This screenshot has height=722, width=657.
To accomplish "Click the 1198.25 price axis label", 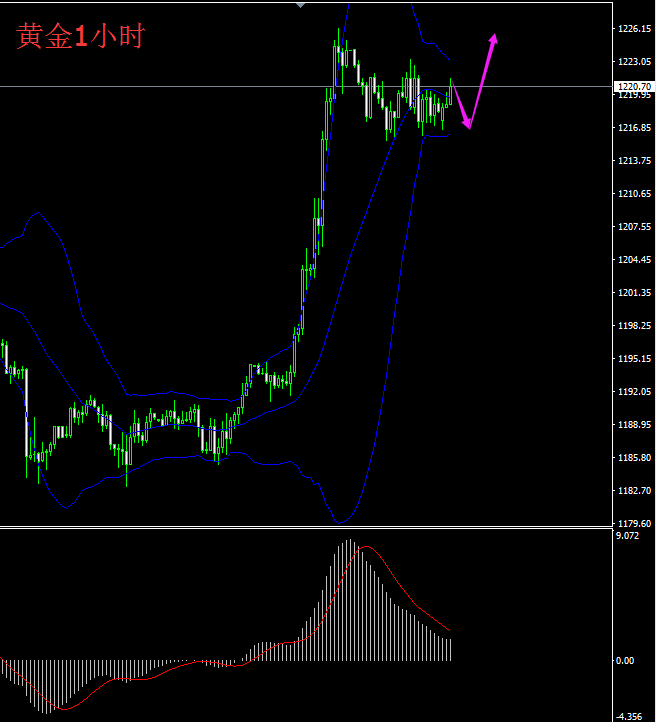I will [634, 326].
